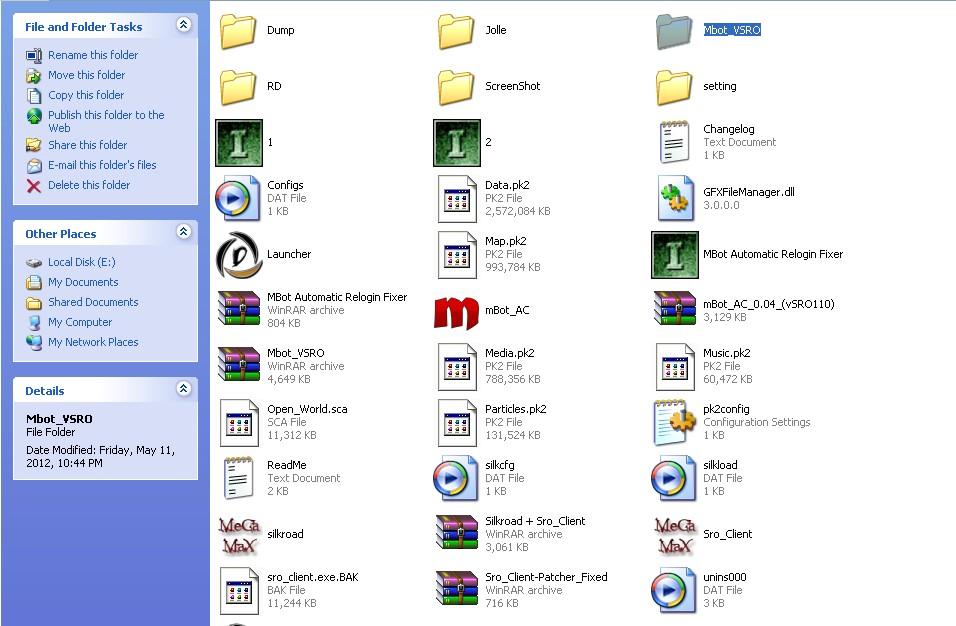
Task: Open the pk2config configuration settings file
Action: (674, 423)
